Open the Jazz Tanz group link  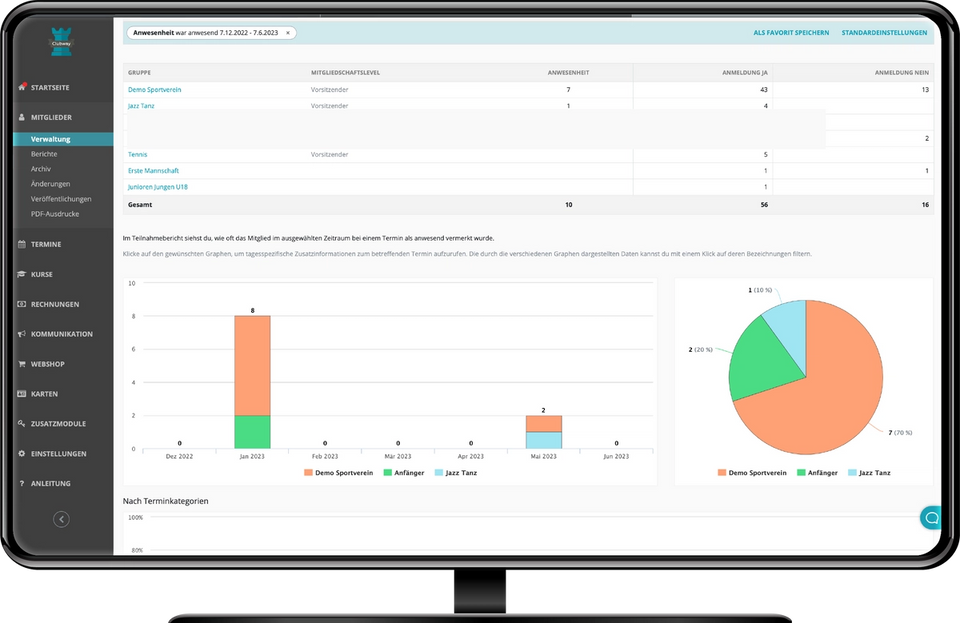[141, 106]
